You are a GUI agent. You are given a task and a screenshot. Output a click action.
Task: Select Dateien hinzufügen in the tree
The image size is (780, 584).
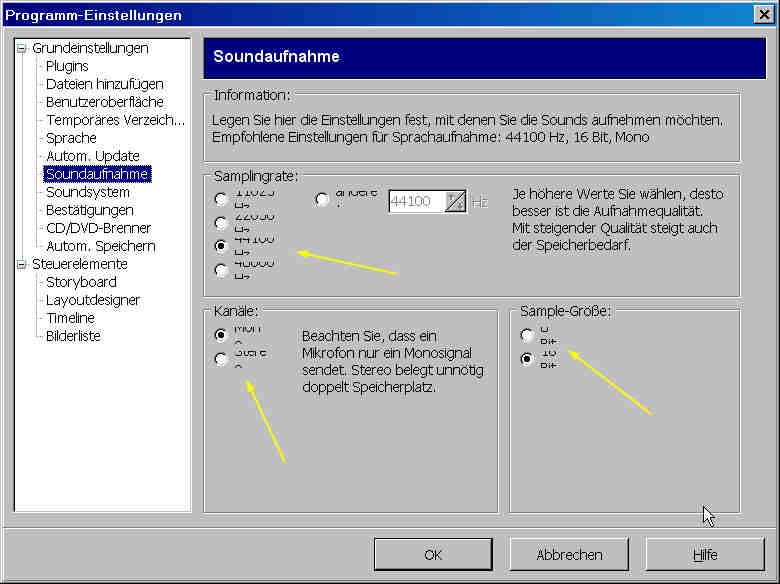click(x=104, y=84)
